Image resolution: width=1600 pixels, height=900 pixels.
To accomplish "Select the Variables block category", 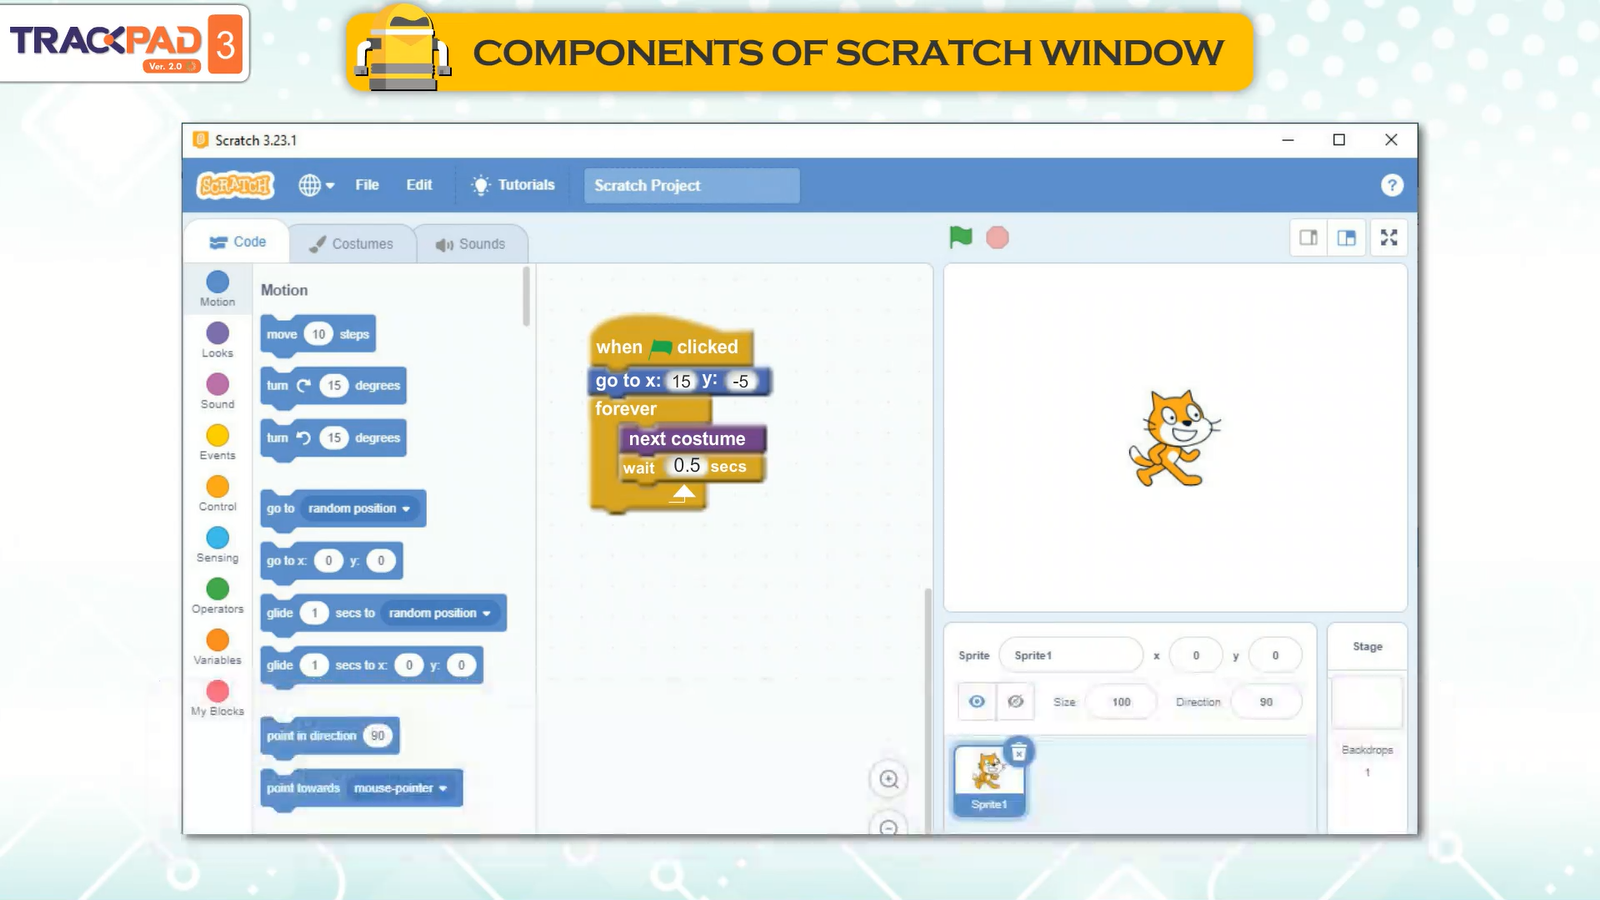I will [217, 646].
